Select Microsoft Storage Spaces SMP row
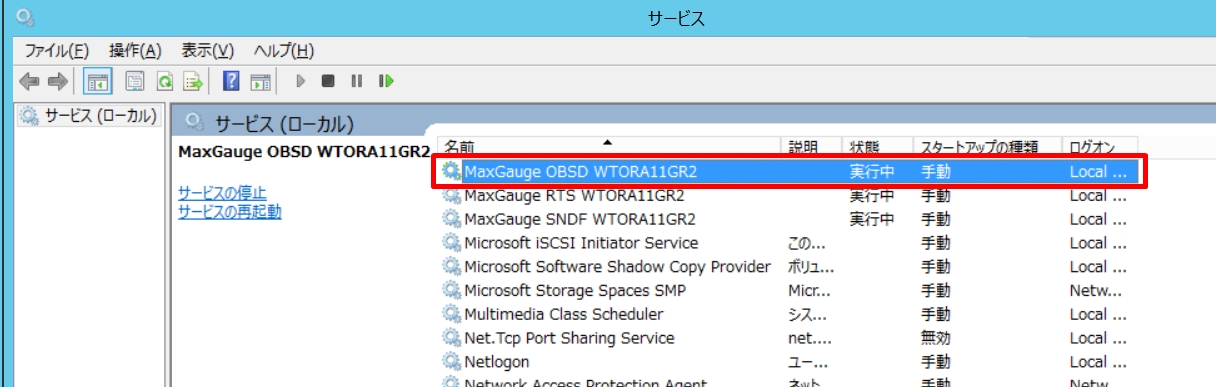The image size is (1216, 387). 789,291
